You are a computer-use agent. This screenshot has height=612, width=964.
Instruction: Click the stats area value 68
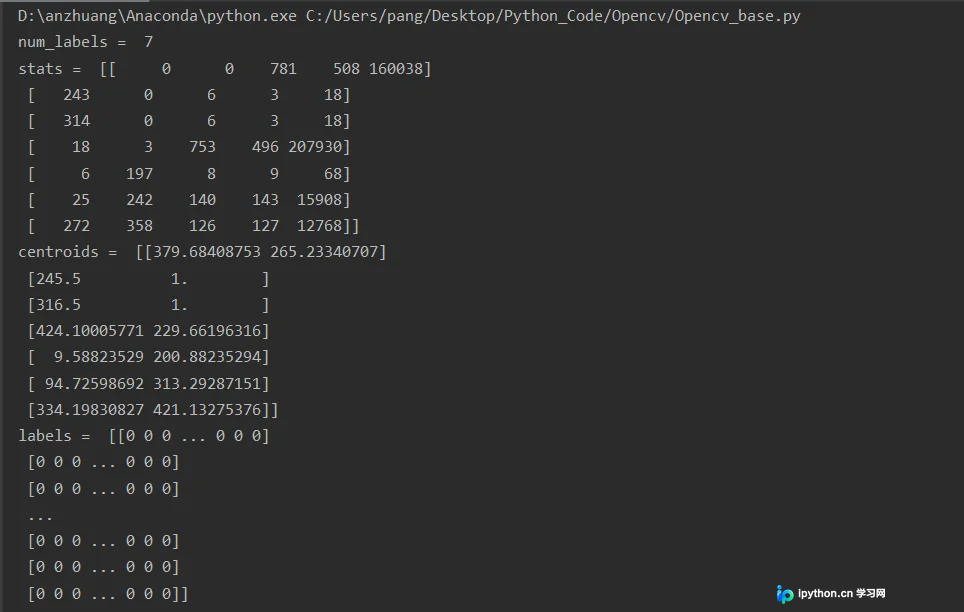click(x=333, y=174)
